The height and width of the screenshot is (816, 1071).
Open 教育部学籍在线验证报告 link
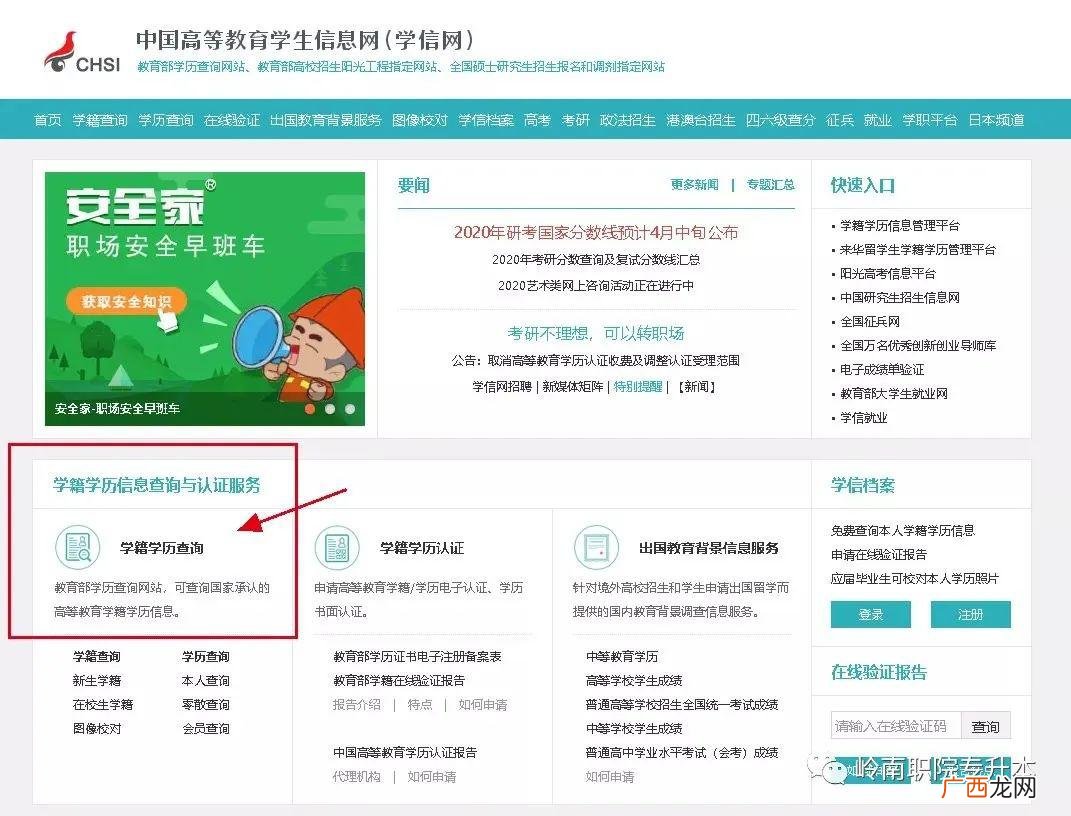[x=399, y=681]
